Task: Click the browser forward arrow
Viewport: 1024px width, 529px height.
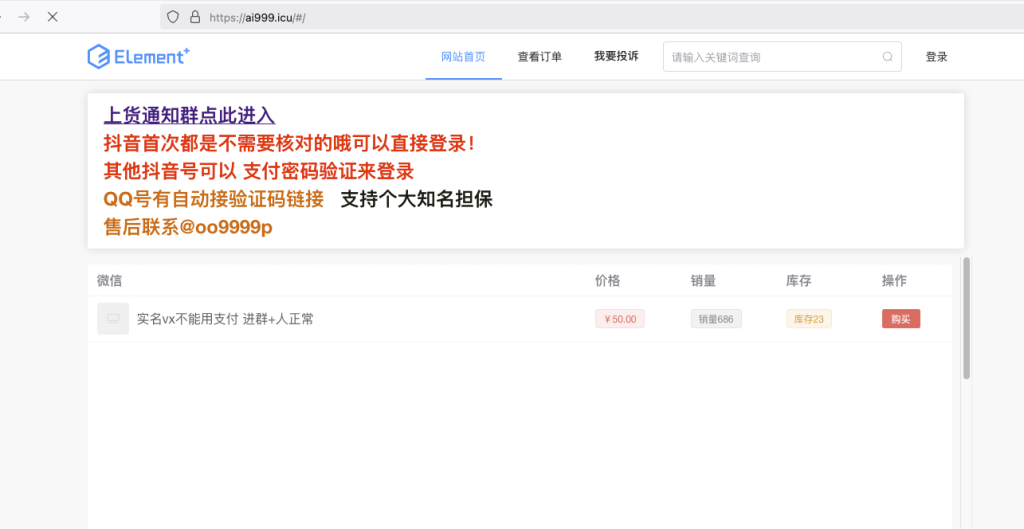Action: (24, 17)
